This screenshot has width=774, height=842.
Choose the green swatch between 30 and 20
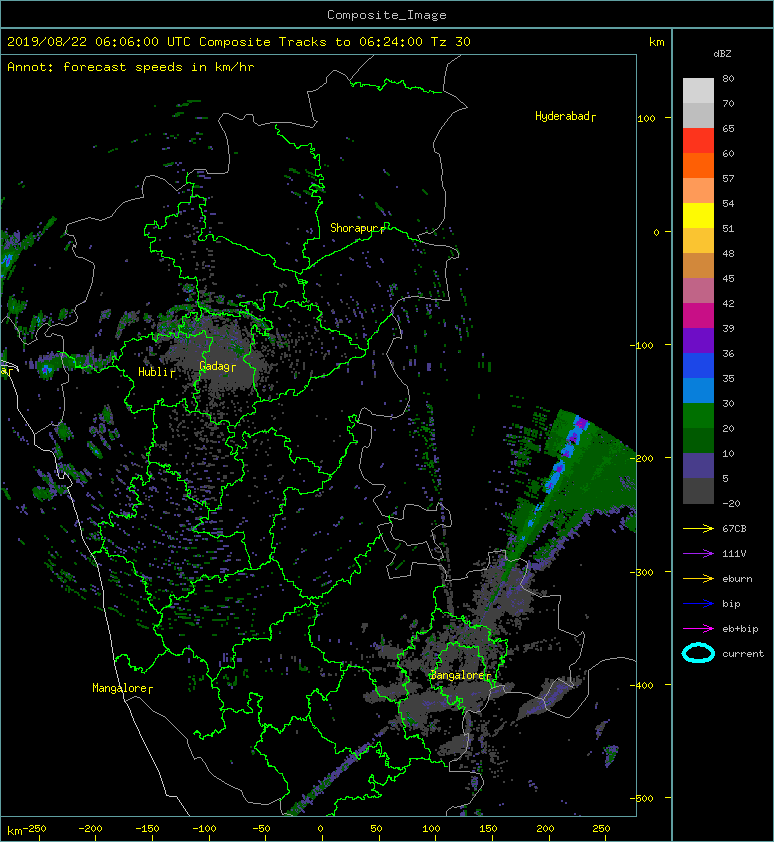pyautogui.click(x=698, y=416)
